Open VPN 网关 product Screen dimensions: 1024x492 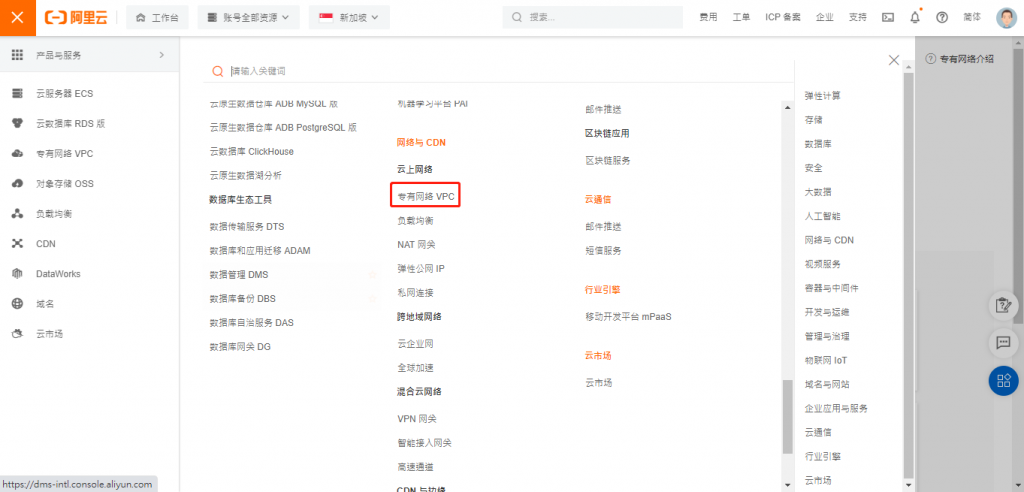(x=417, y=419)
